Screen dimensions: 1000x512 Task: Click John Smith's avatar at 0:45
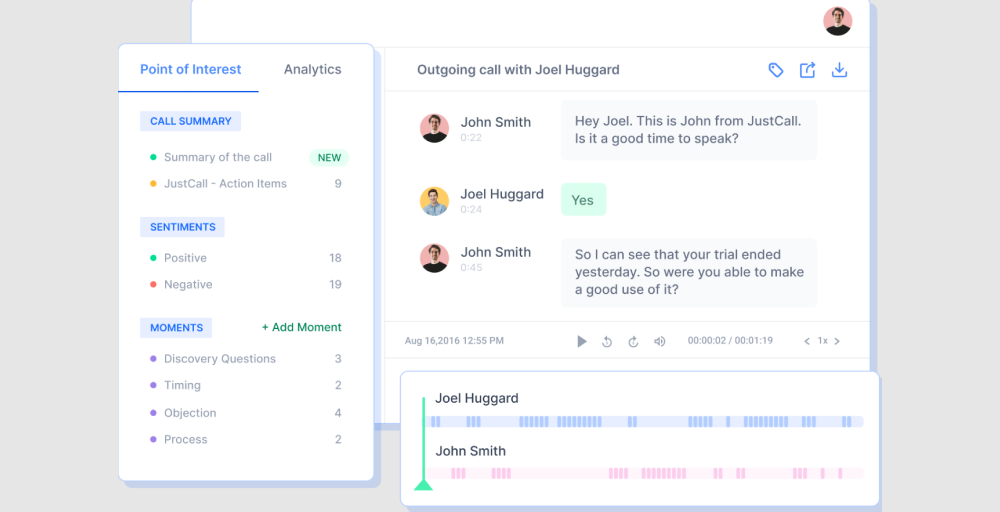tap(434, 258)
